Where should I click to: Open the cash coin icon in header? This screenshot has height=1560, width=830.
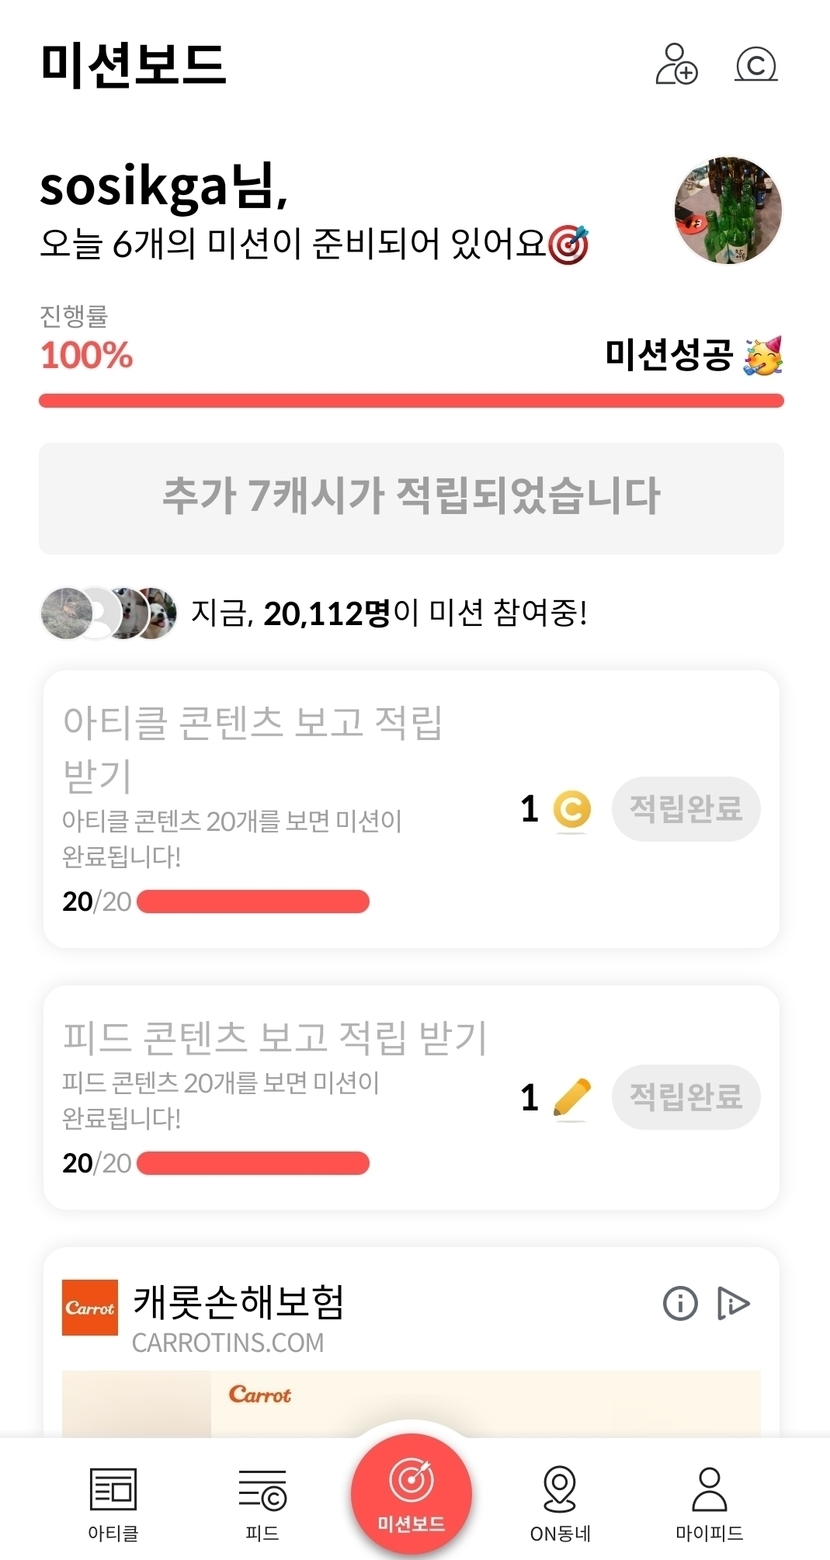pyautogui.click(x=756, y=65)
